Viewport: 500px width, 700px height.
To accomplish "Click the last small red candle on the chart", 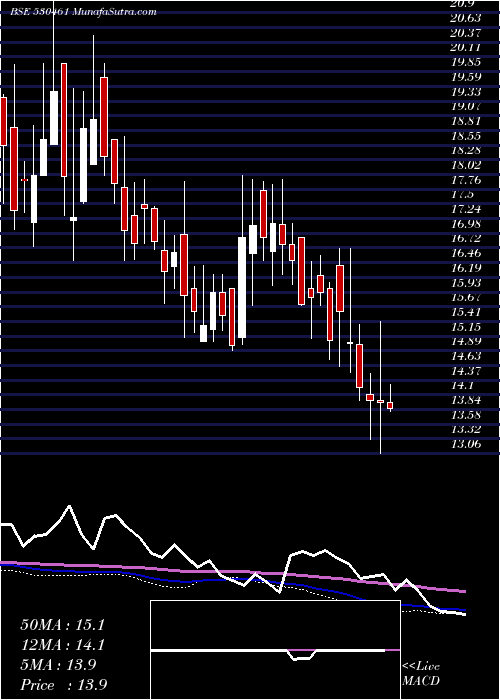I will [x=390, y=405].
